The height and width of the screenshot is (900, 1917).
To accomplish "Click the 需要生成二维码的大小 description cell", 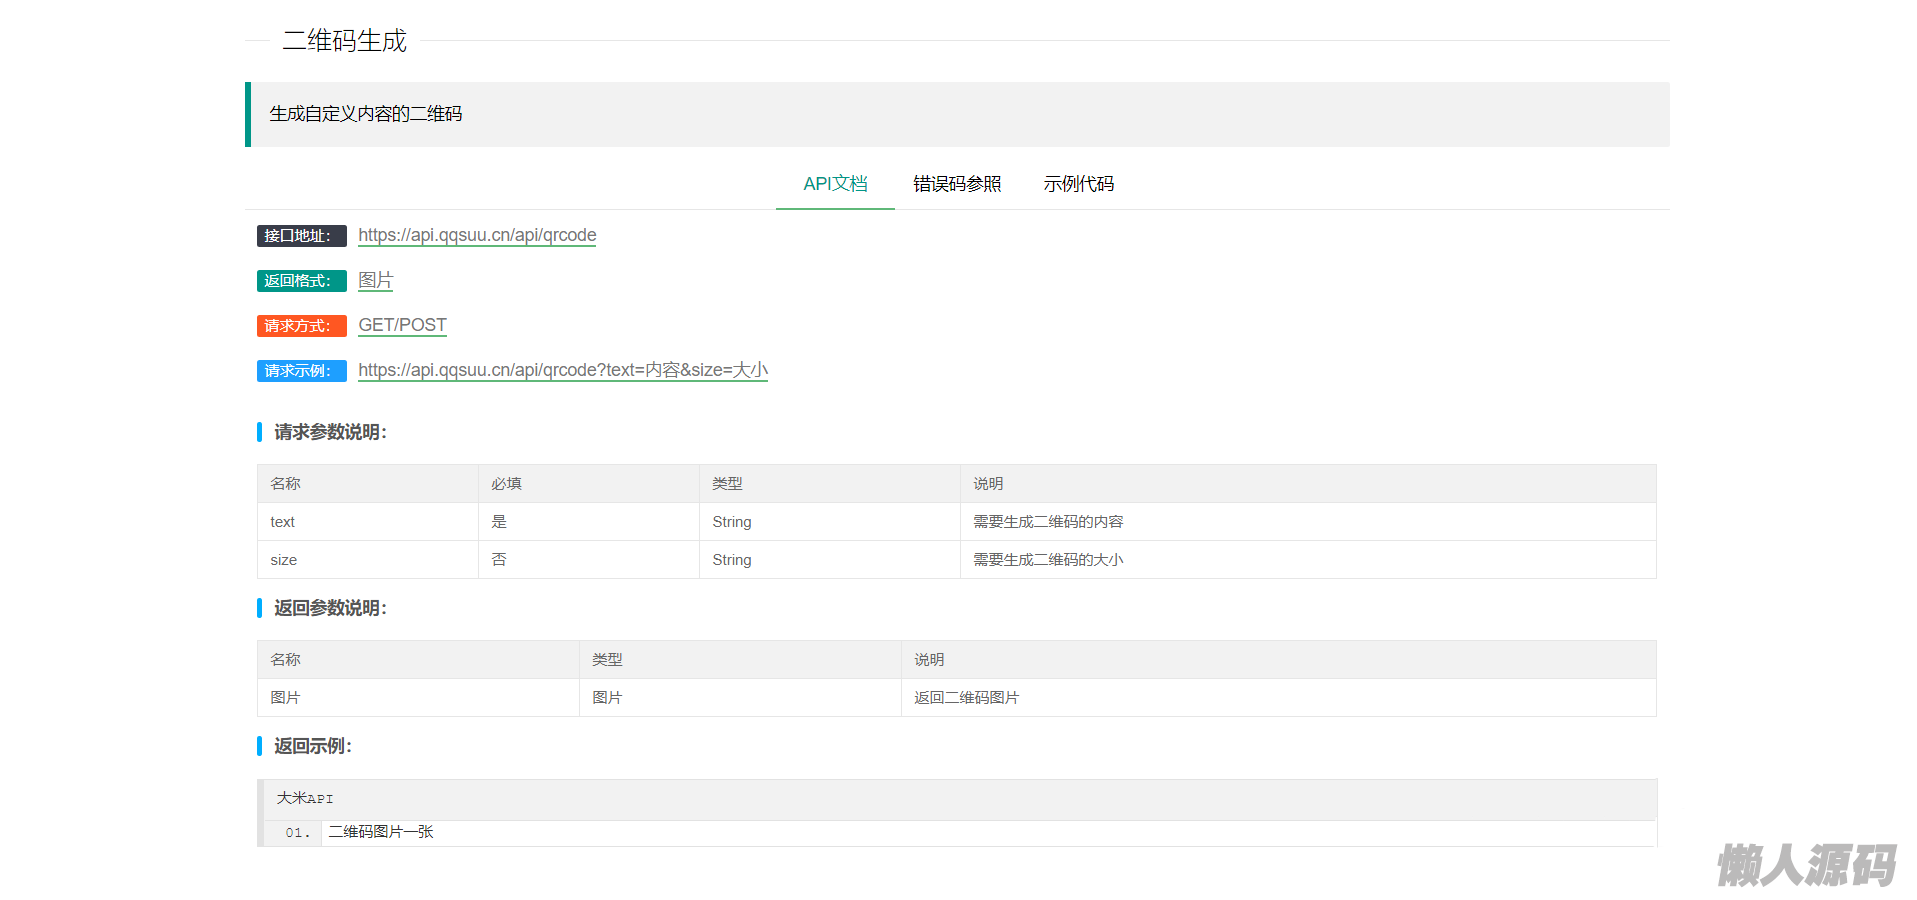I will [1048, 560].
